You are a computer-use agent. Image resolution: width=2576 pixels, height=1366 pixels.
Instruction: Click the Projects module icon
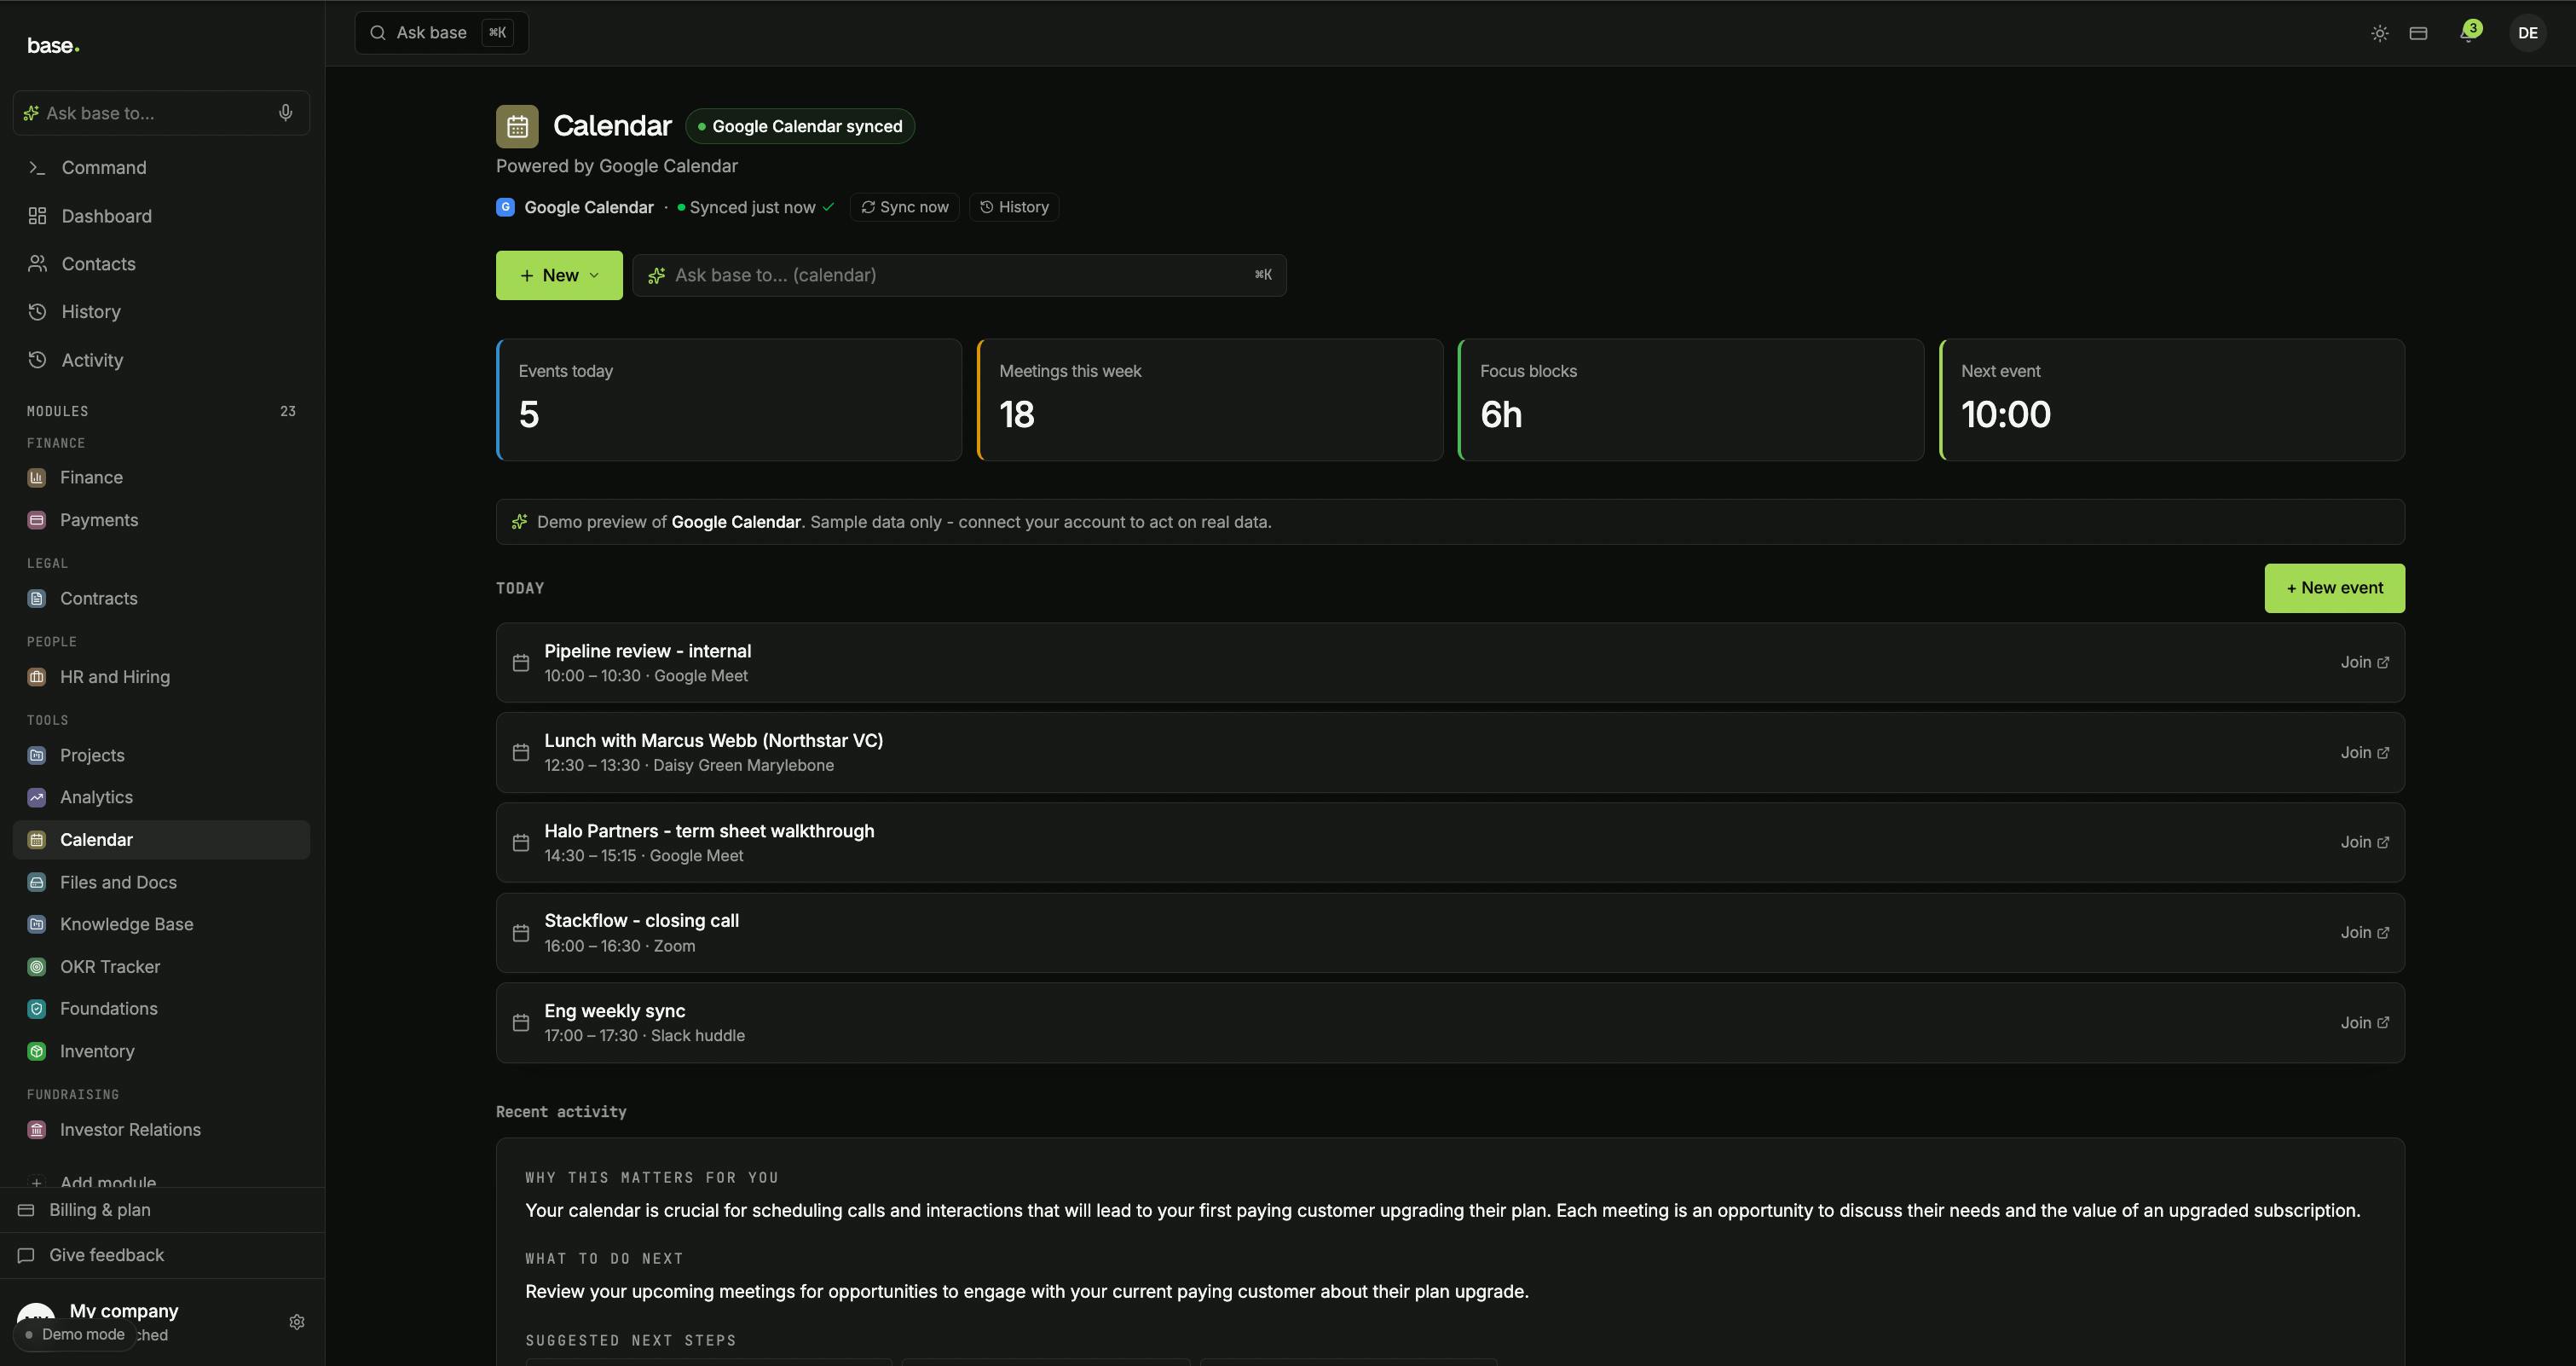37,755
